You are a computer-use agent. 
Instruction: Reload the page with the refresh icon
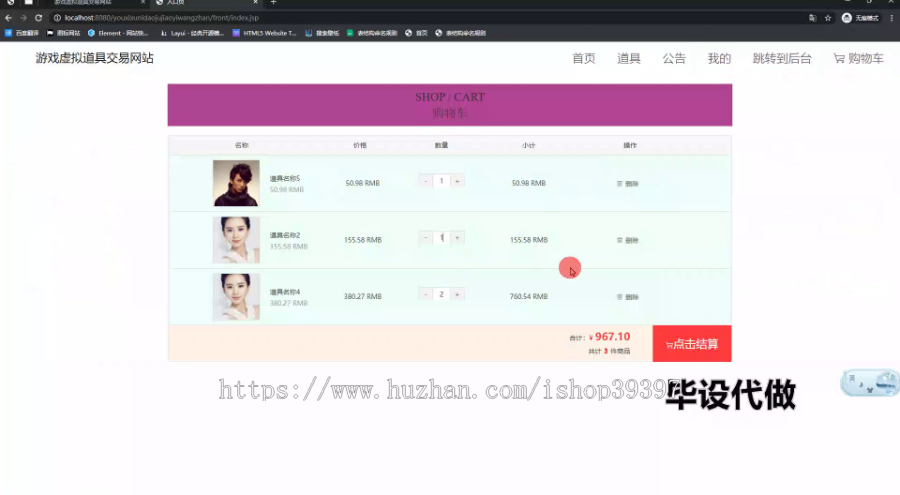pos(38,18)
